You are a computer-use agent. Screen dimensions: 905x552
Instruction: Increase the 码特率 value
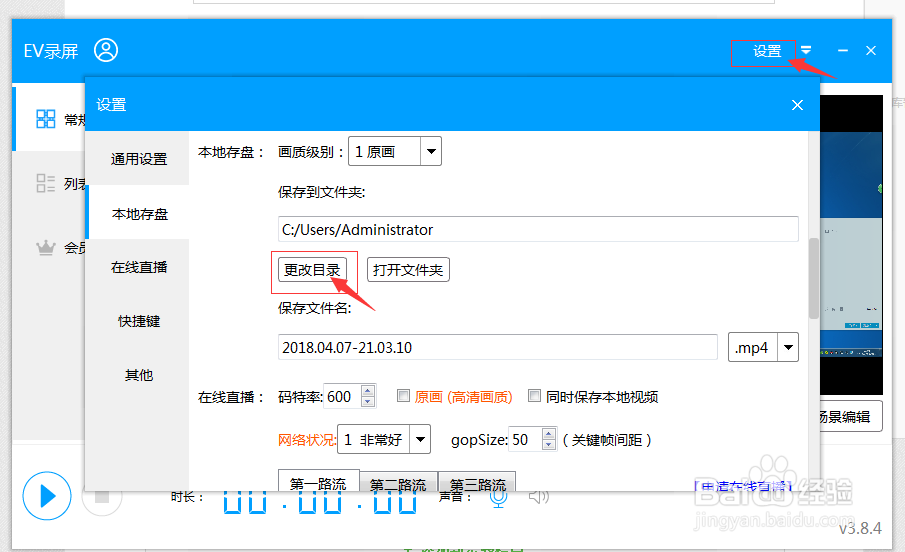pyautogui.click(x=368, y=391)
